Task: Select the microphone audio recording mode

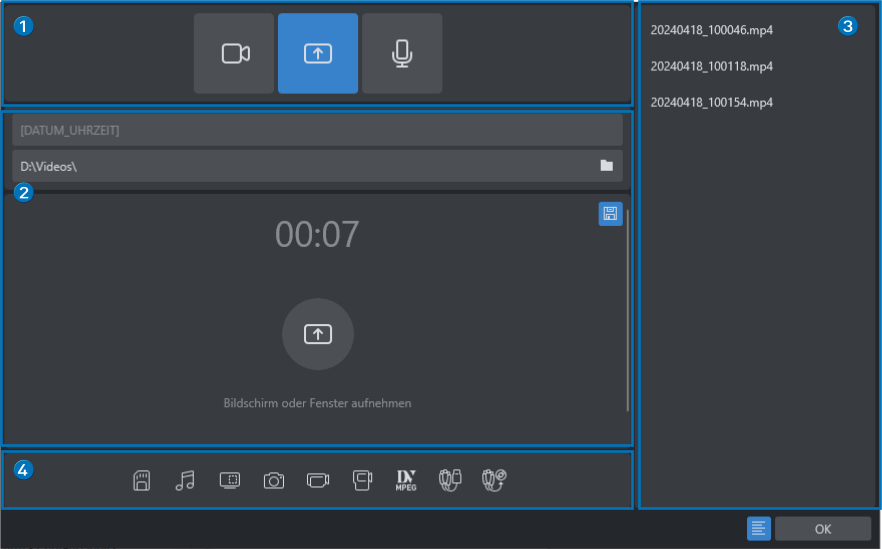Action: click(402, 54)
